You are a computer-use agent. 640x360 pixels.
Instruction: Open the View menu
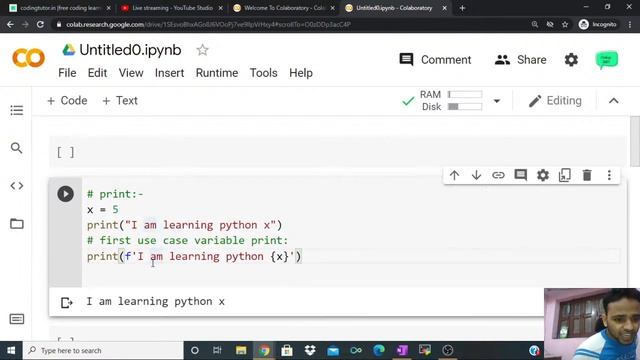(131, 73)
